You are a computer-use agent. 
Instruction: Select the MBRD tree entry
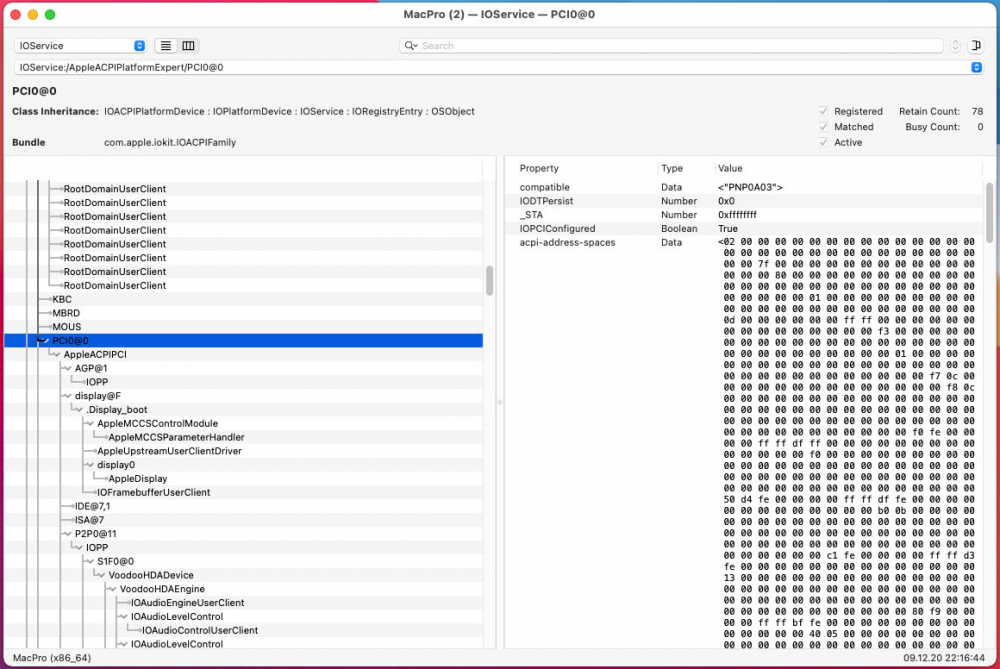(66, 313)
